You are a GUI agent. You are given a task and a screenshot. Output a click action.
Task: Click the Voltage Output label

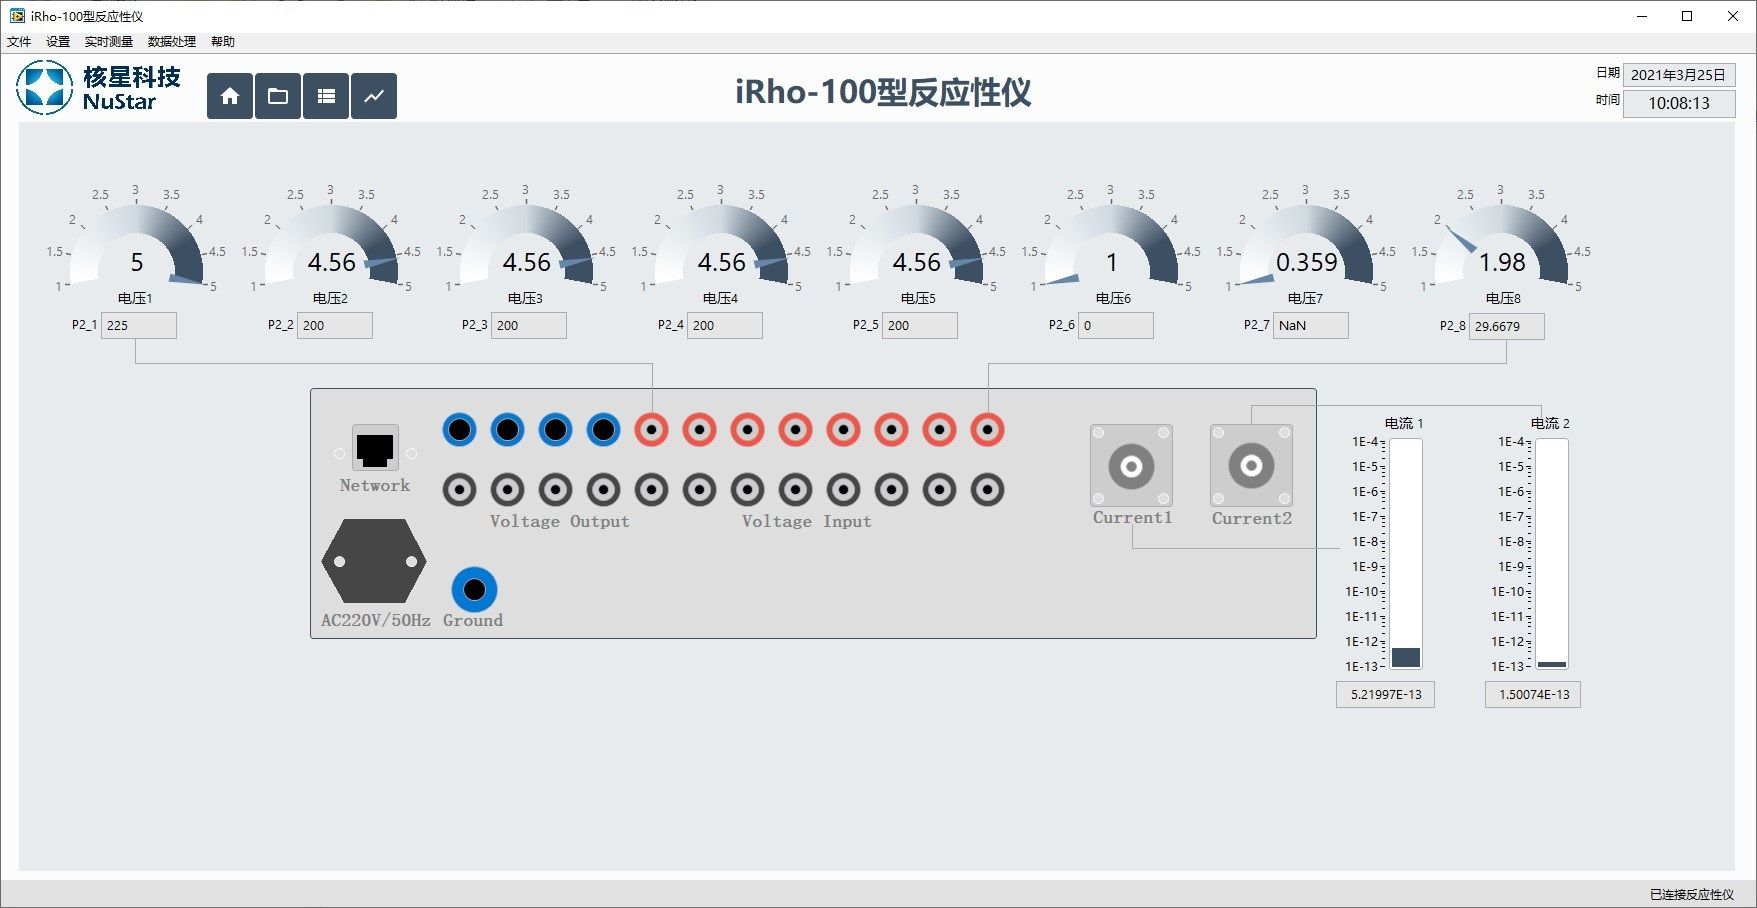click(560, 521)
